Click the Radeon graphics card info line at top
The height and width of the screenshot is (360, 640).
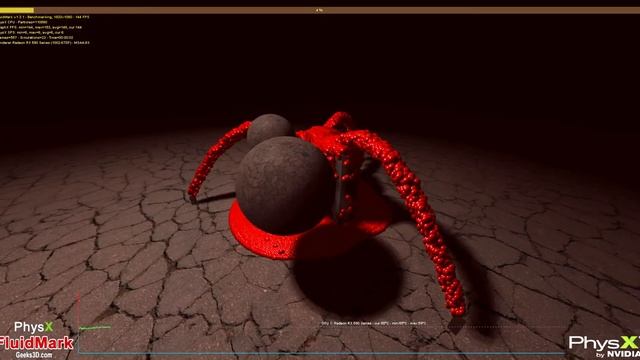click(44, 42)
